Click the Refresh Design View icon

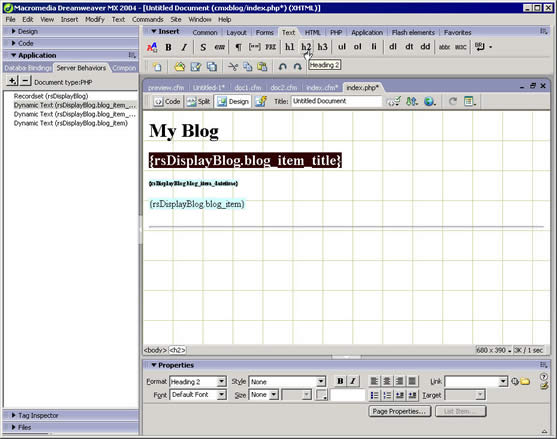tap(453, 102)
